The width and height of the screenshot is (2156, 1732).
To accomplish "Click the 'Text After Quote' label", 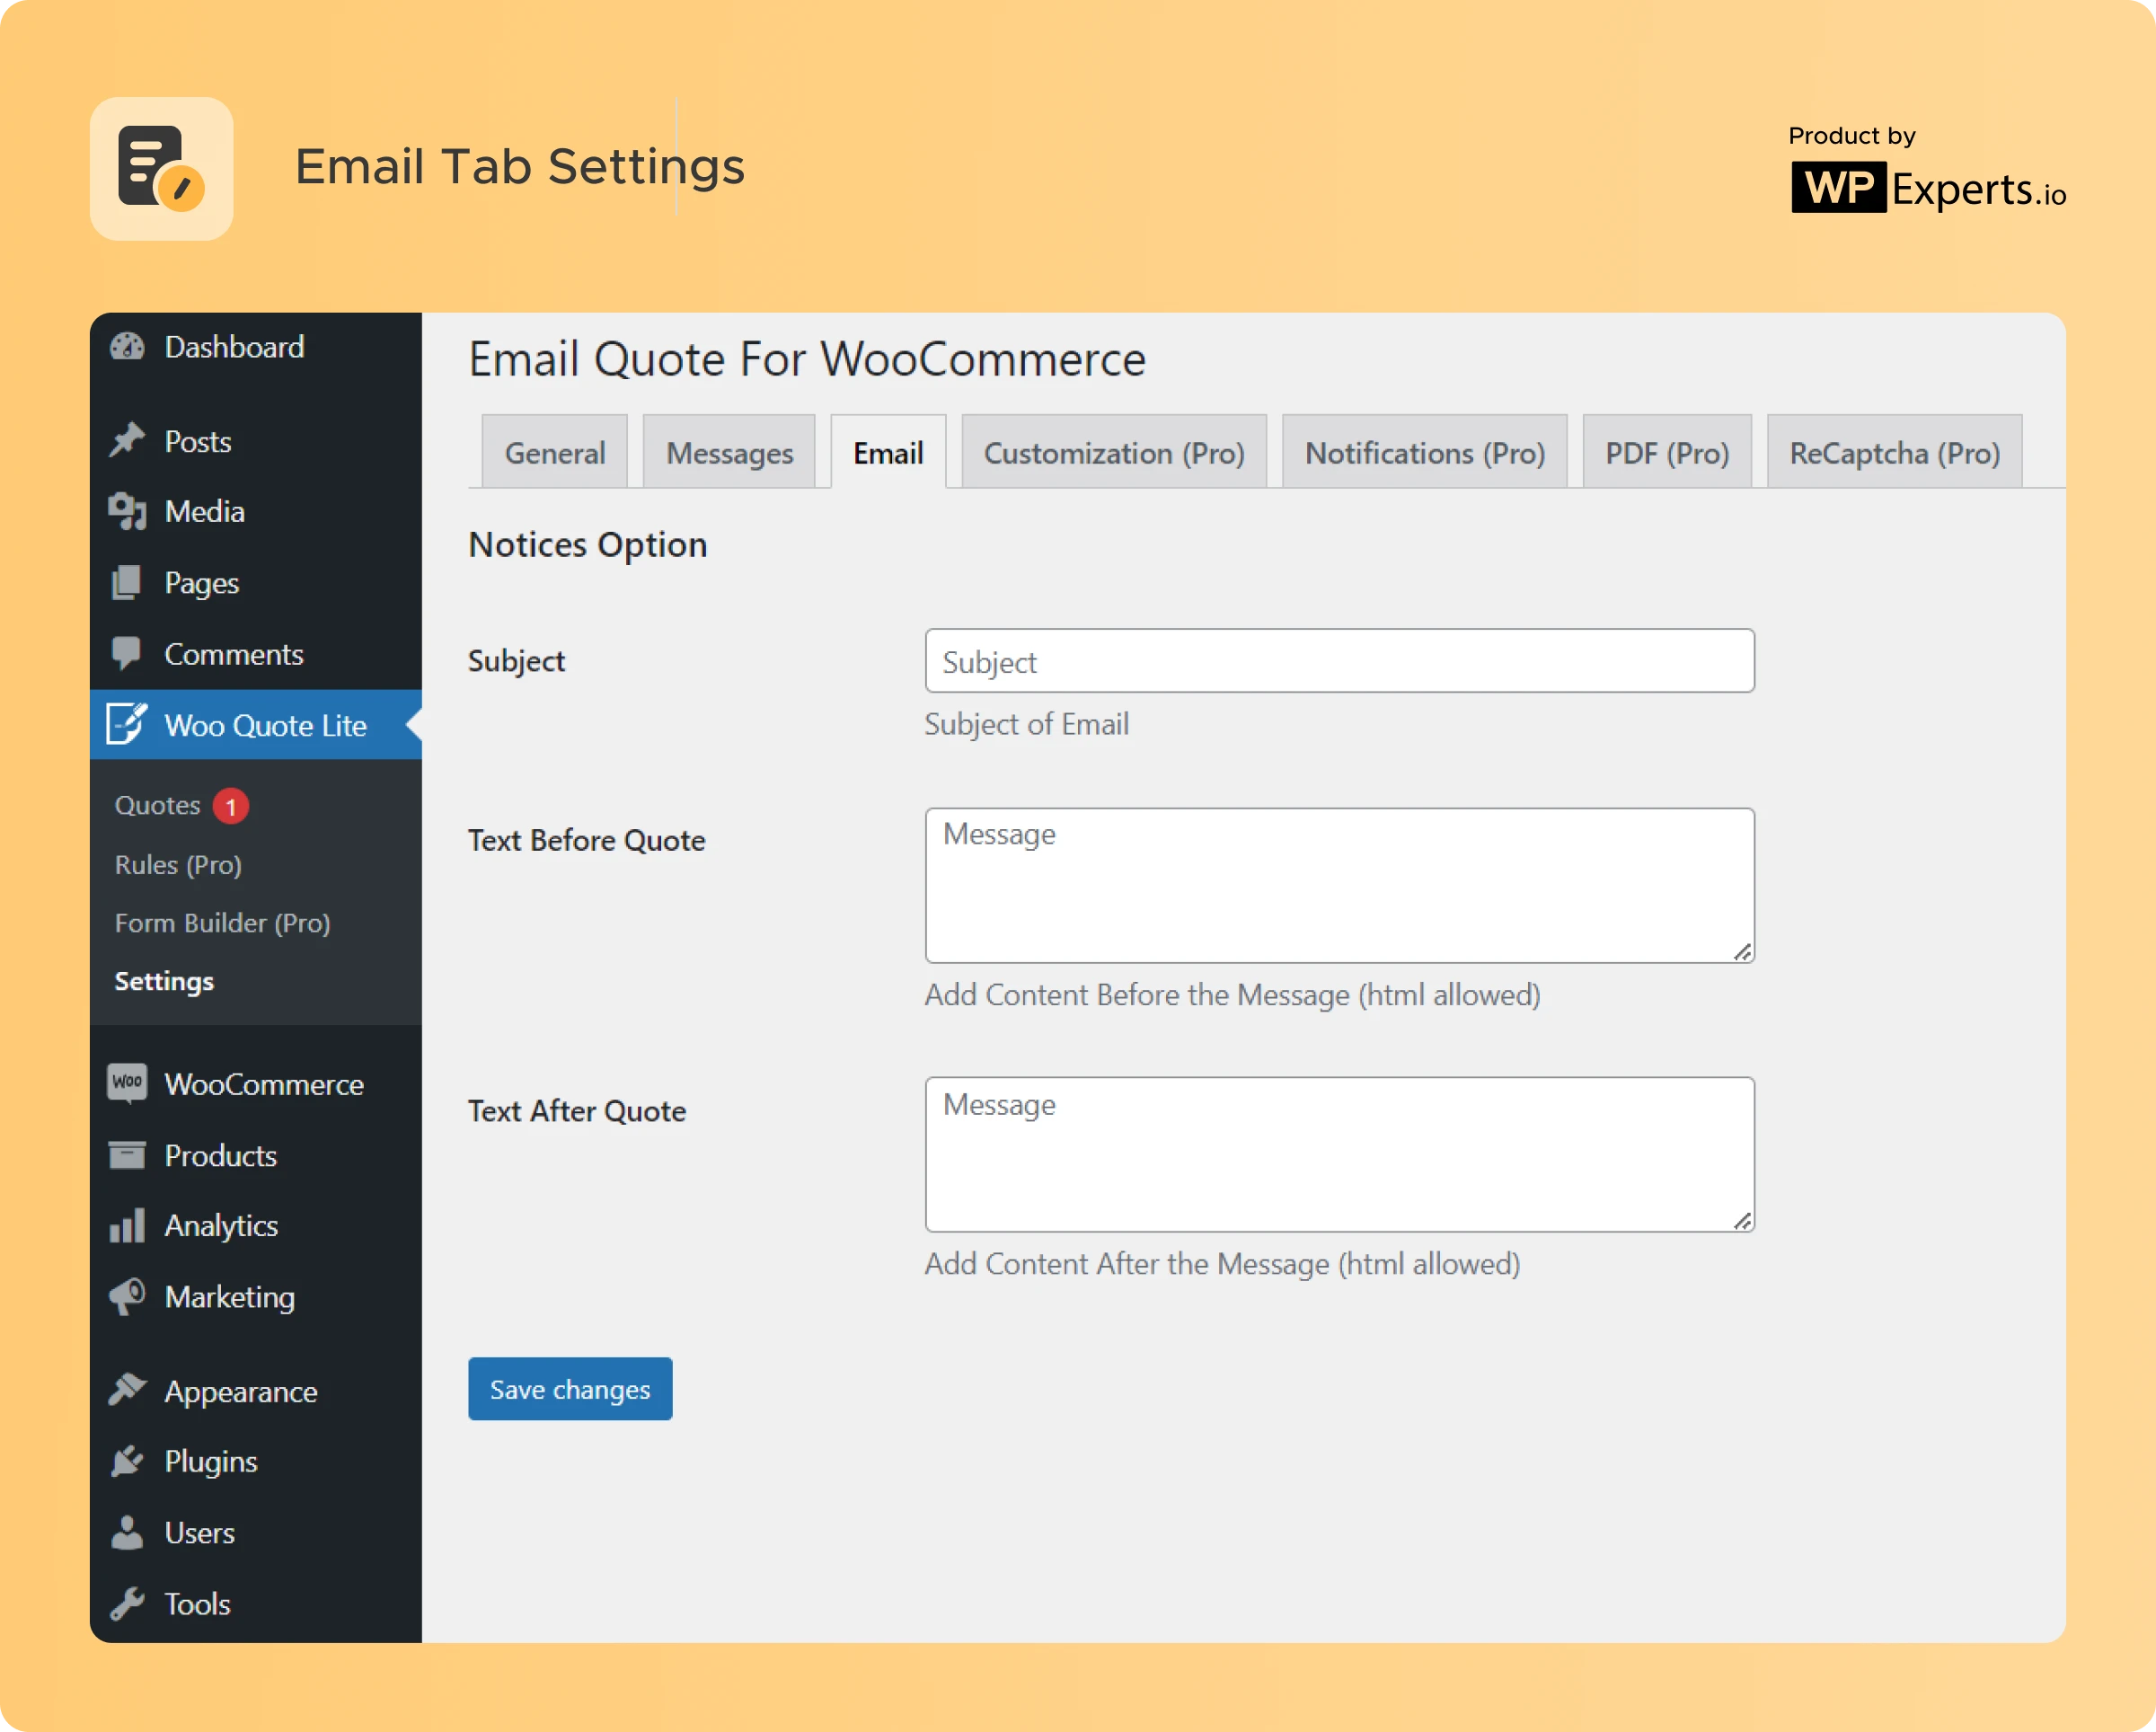I will tap(577, 1111).
